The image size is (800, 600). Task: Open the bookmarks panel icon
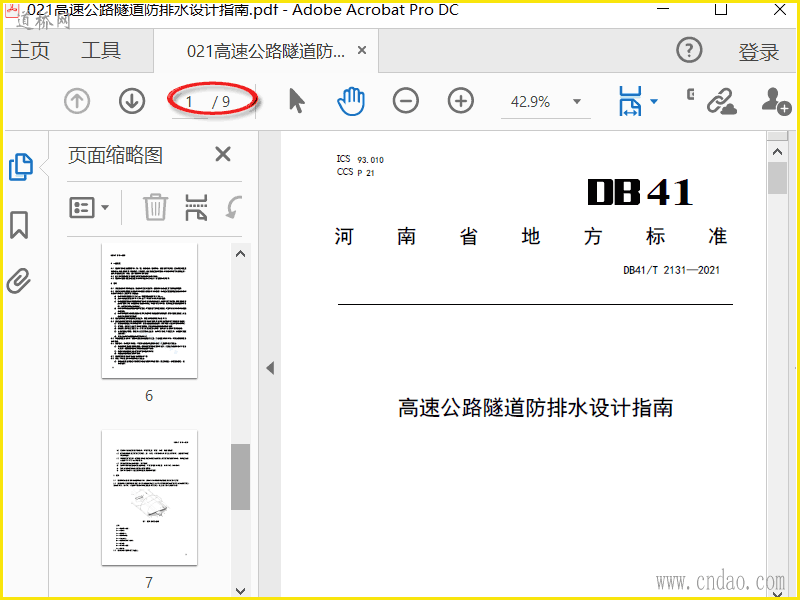tap(19, 225)
